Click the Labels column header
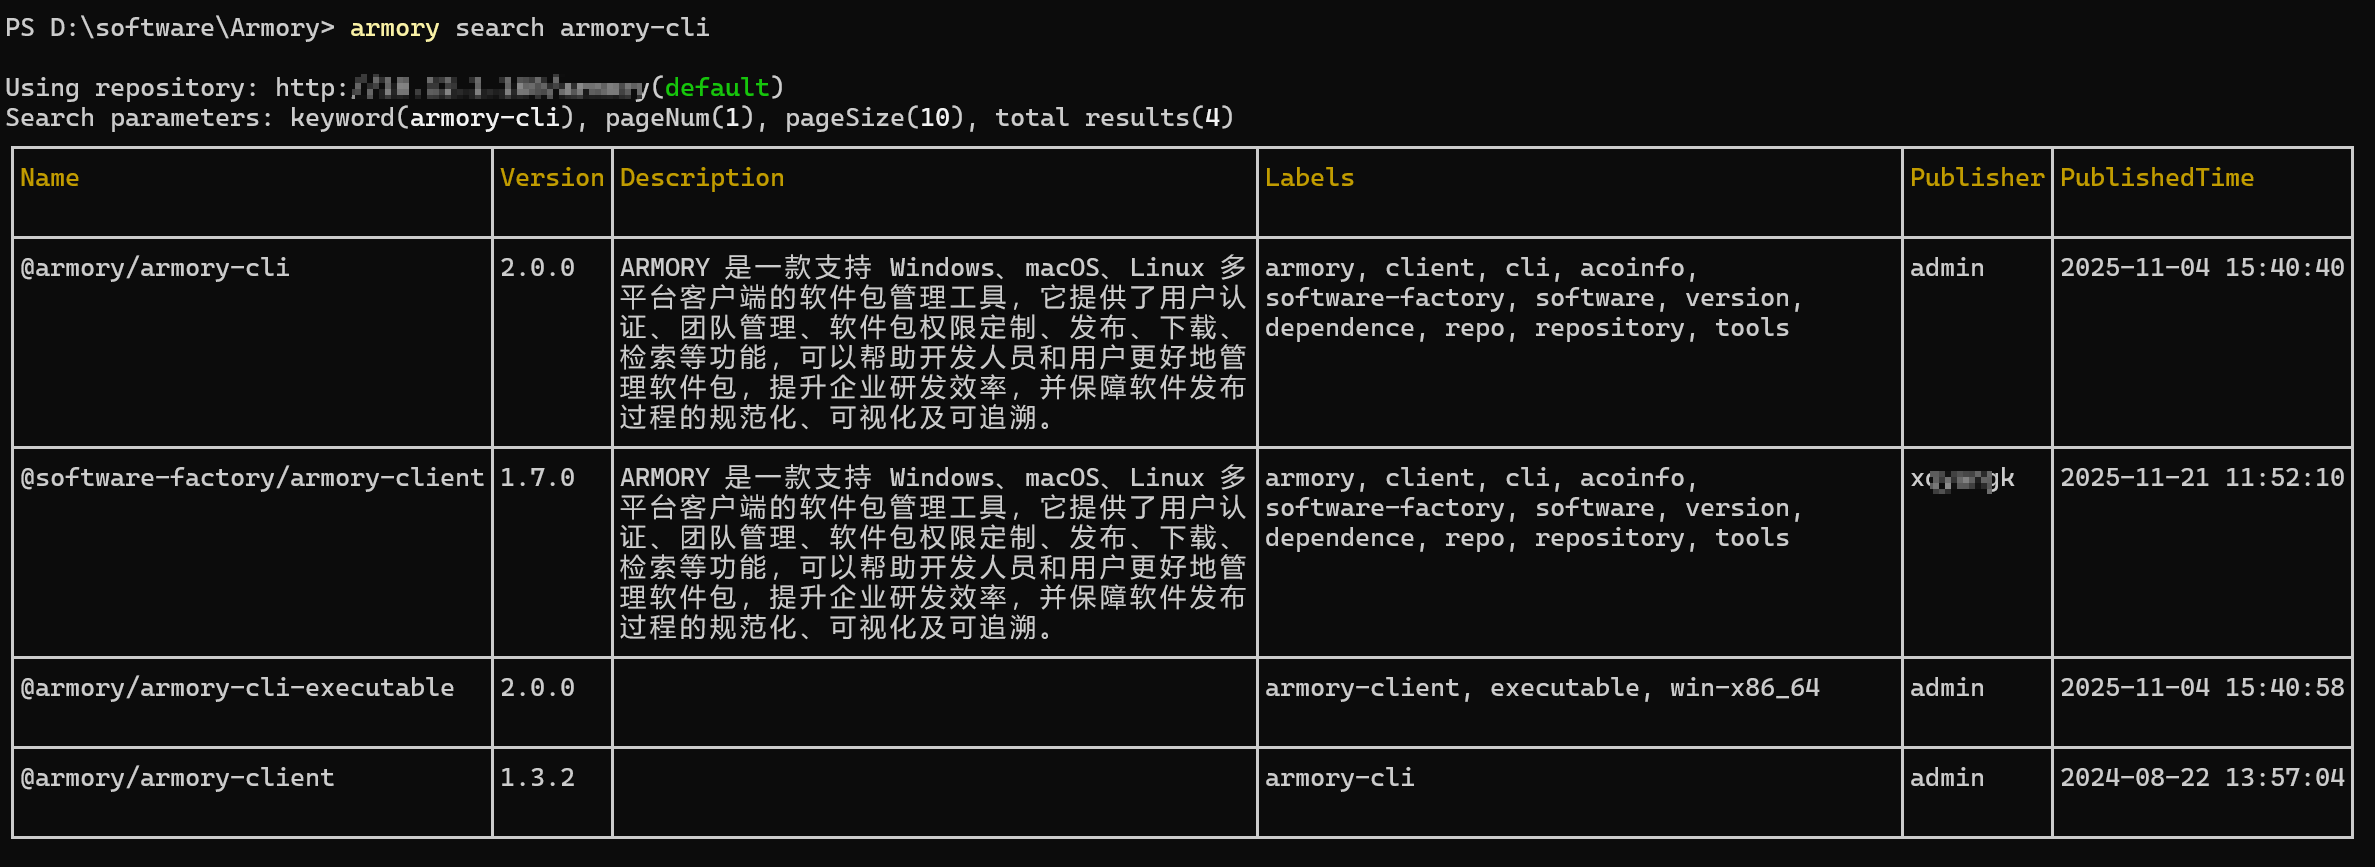This screenshot has width=2375, height=867. coord(1309,178)
